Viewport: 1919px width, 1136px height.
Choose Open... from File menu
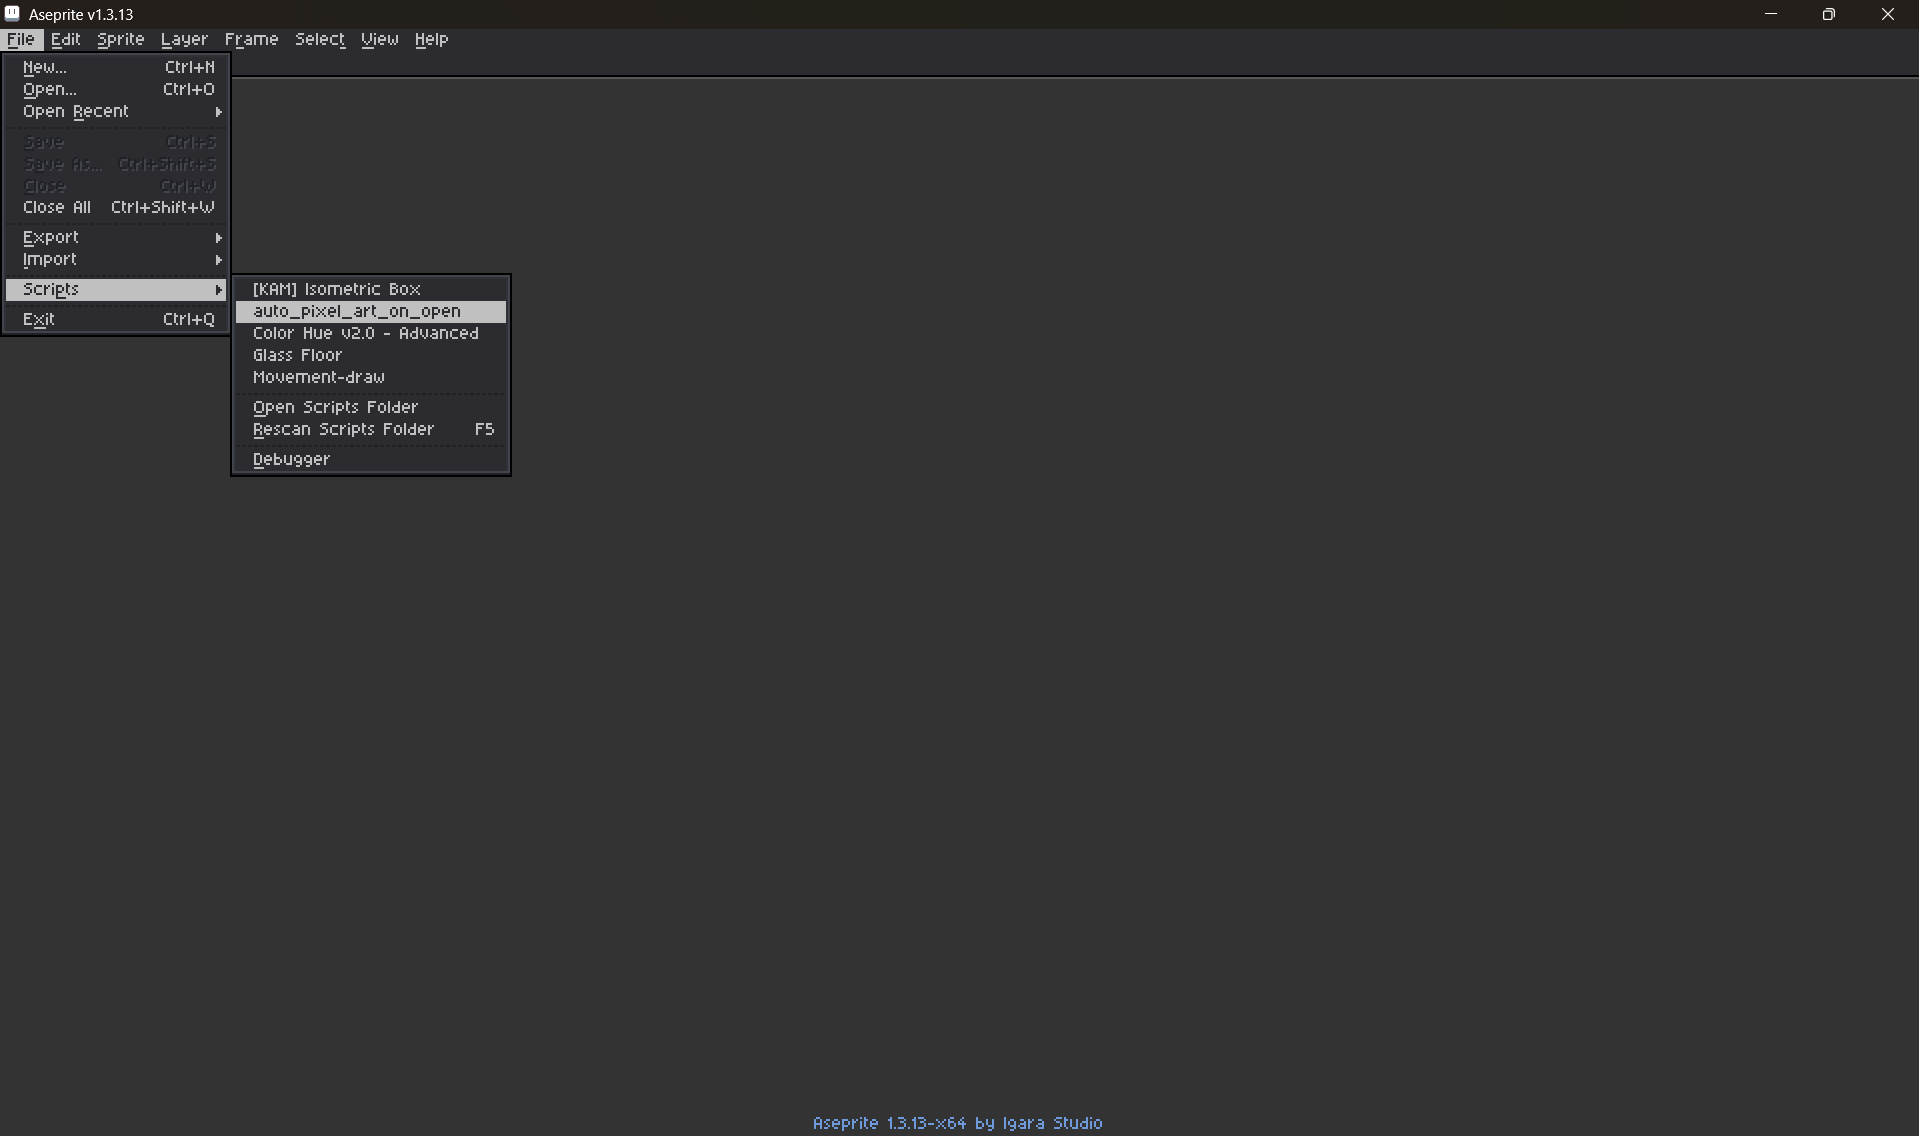pyautogui.click(x=116, y=89)
